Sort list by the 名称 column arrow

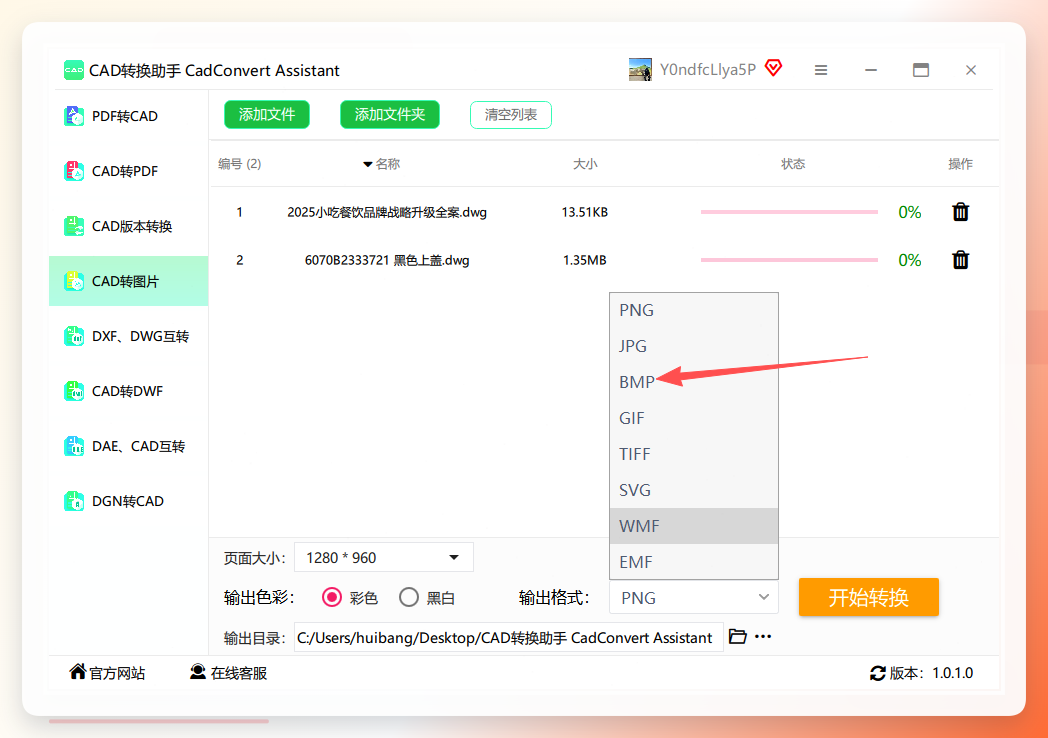tap(367, 164)
